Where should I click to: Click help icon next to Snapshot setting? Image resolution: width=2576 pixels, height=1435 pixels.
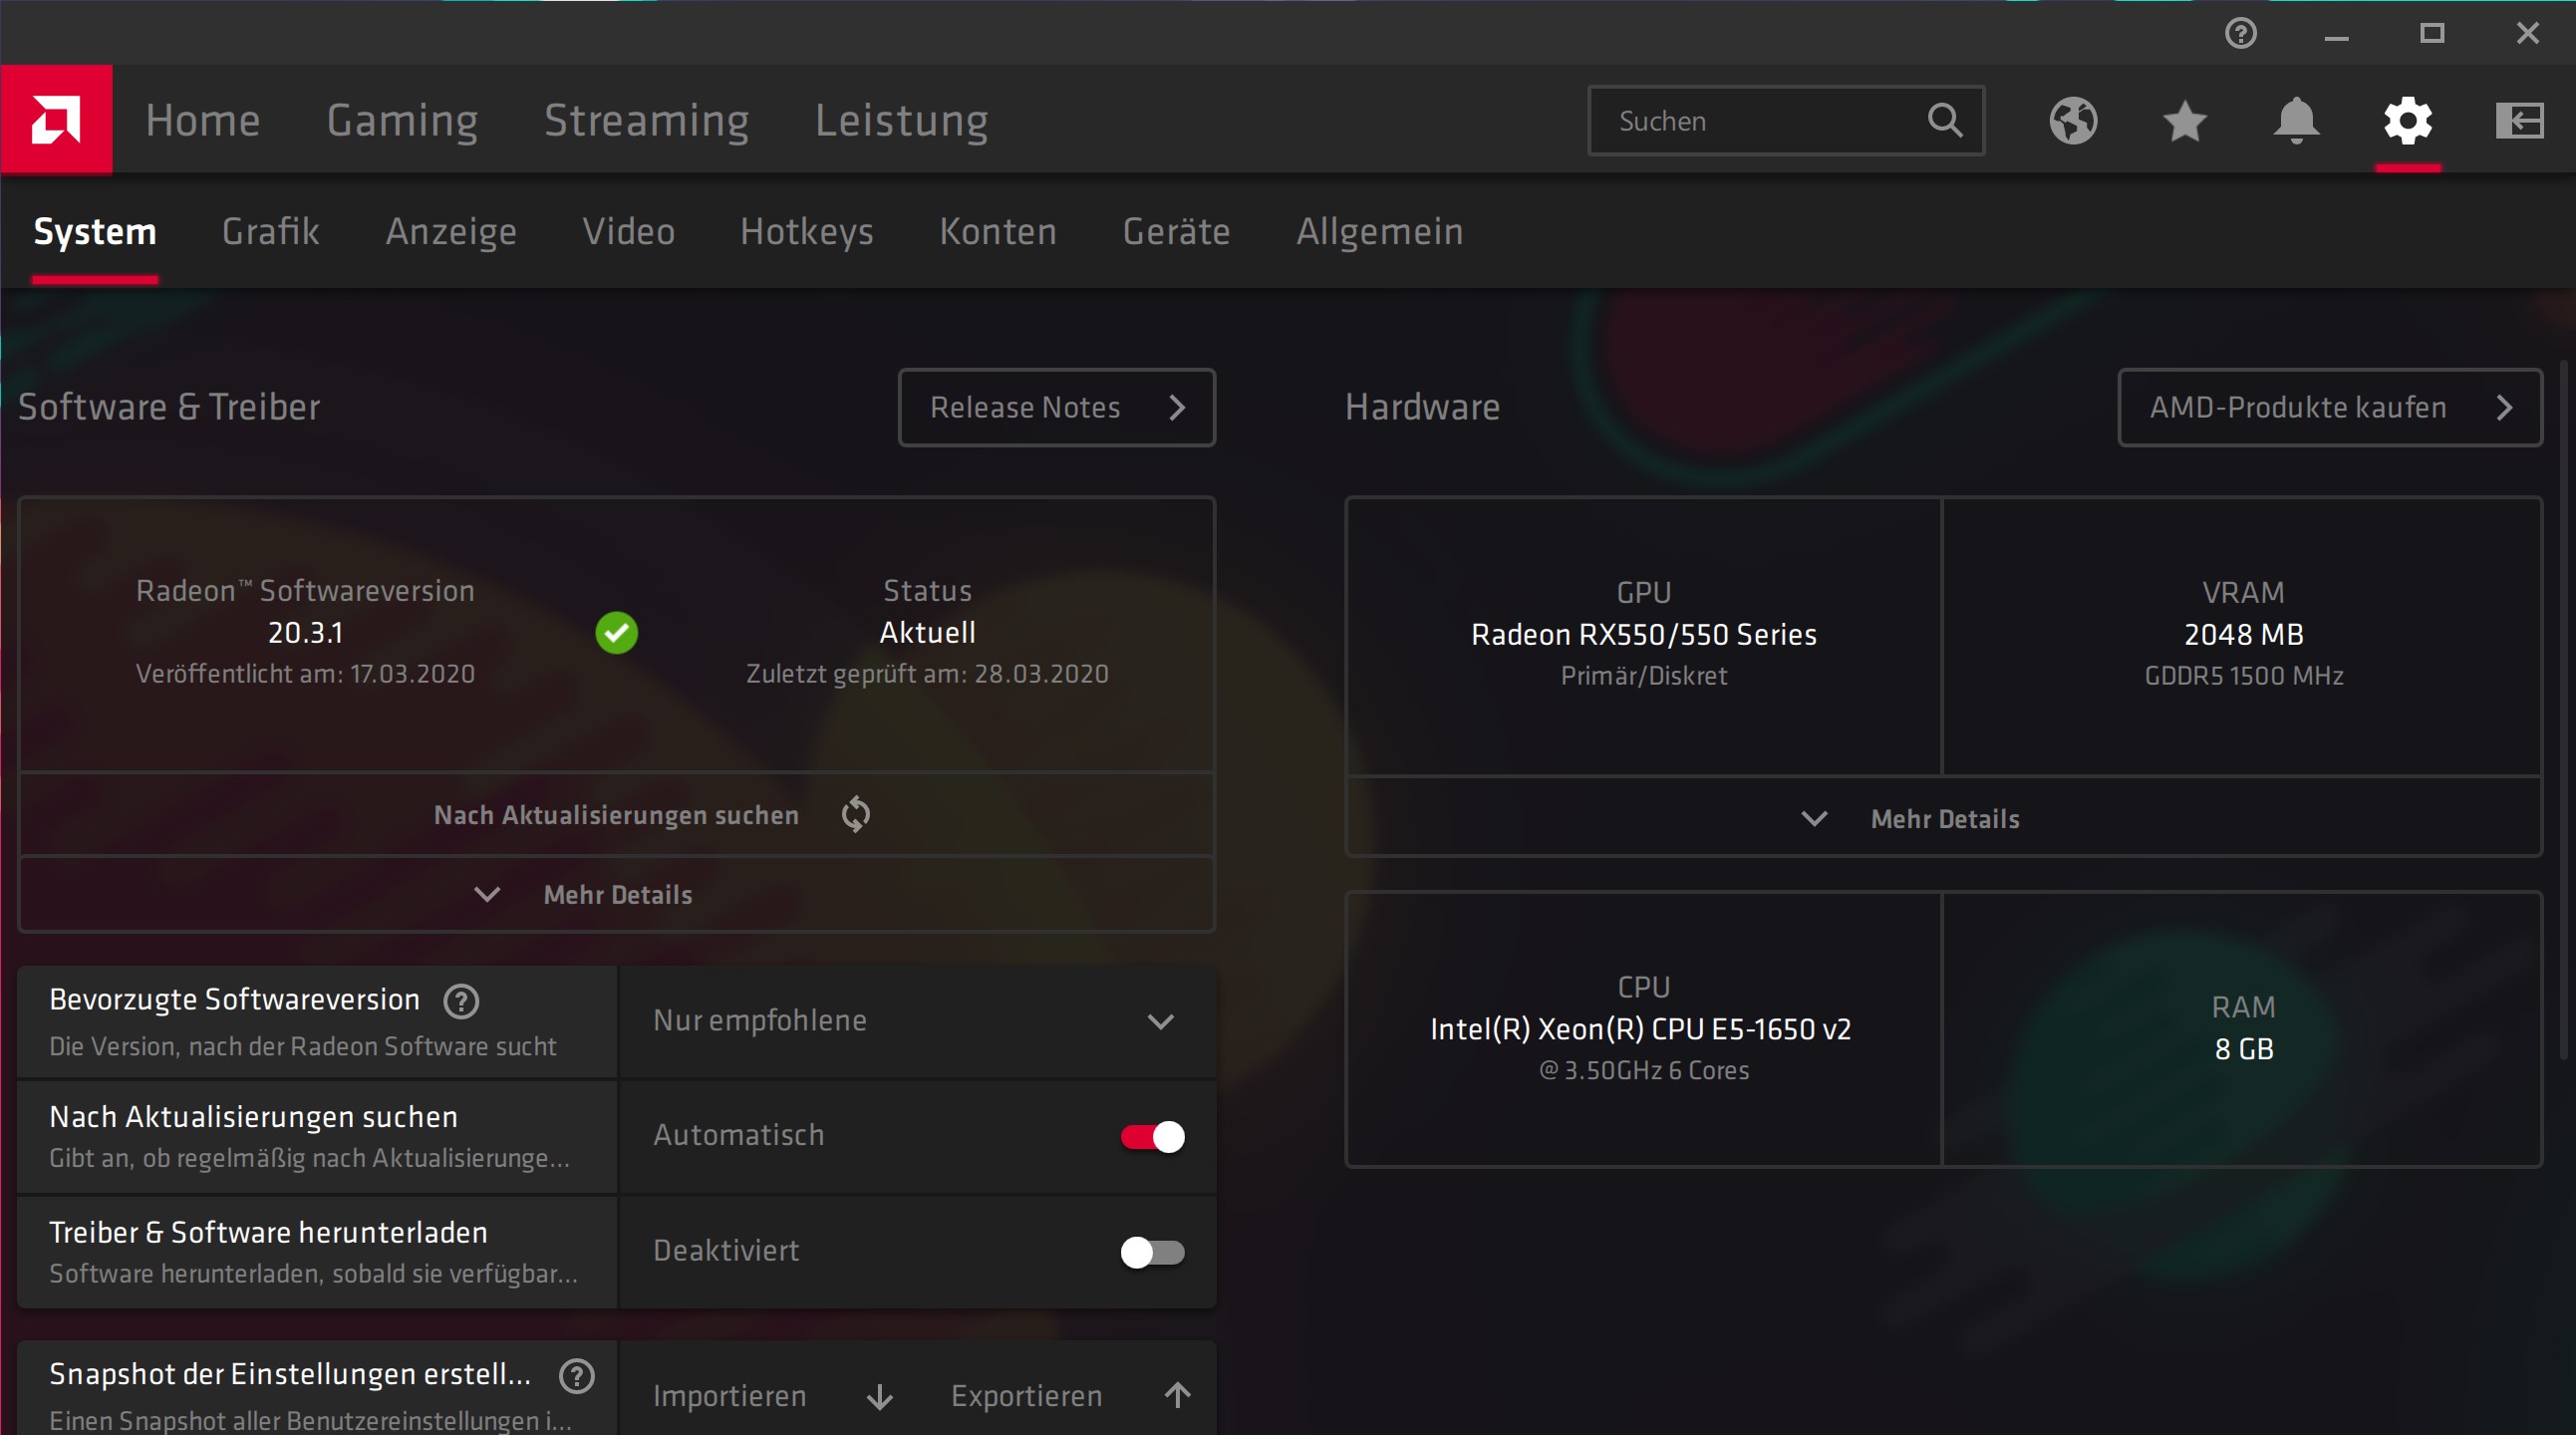(x=577, y=1376)
